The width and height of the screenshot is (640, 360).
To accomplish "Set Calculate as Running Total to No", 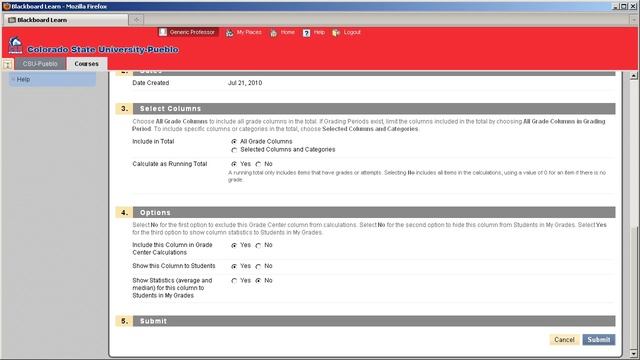I will pyautogui.click(x=258, y=164).
